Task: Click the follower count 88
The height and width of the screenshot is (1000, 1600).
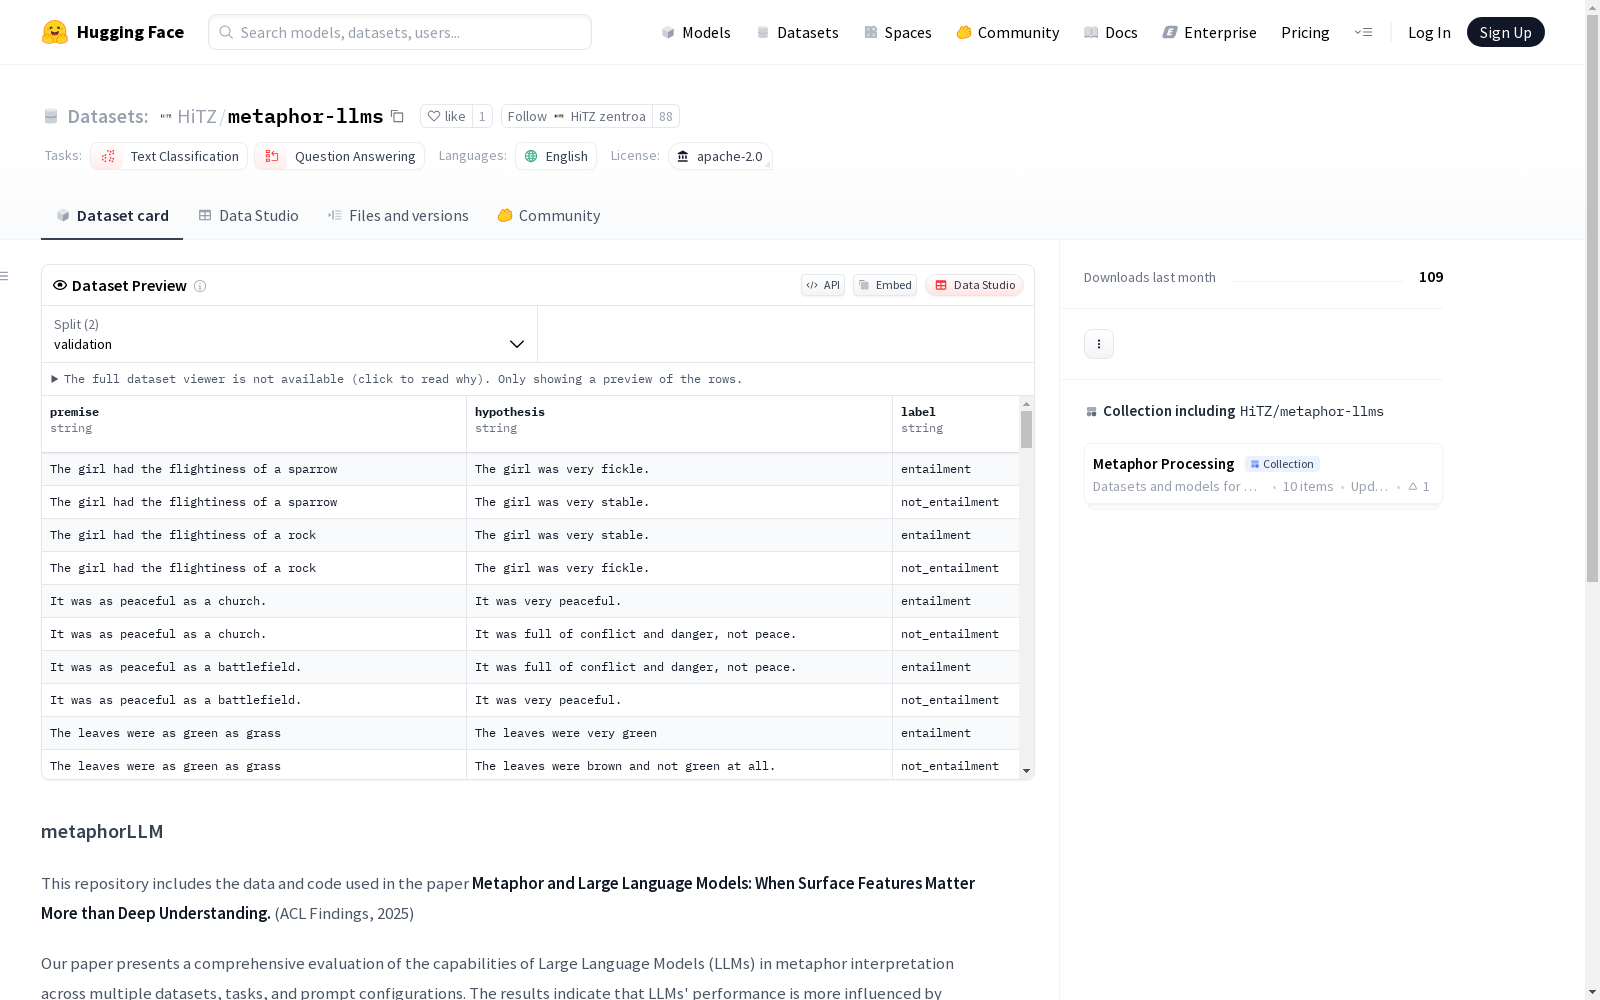Action: click(x=666, y=116)
